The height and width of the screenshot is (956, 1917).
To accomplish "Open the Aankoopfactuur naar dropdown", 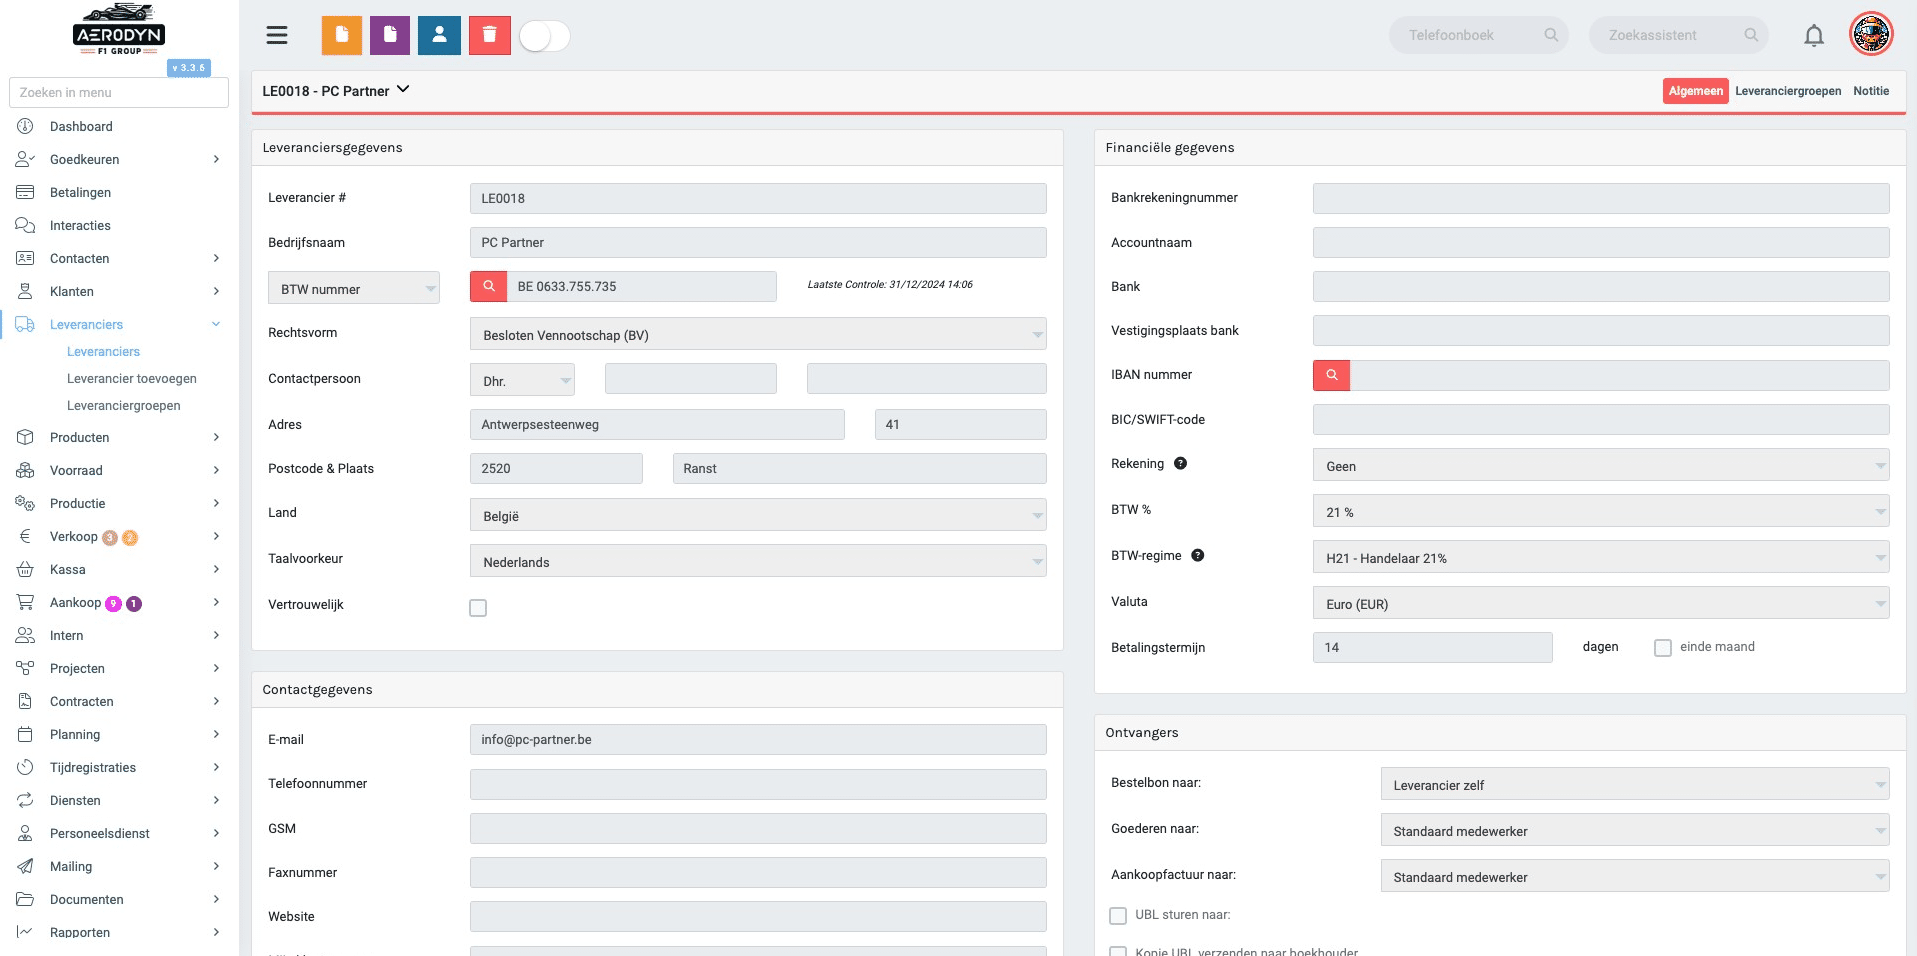I will [x=1635, y=876].
